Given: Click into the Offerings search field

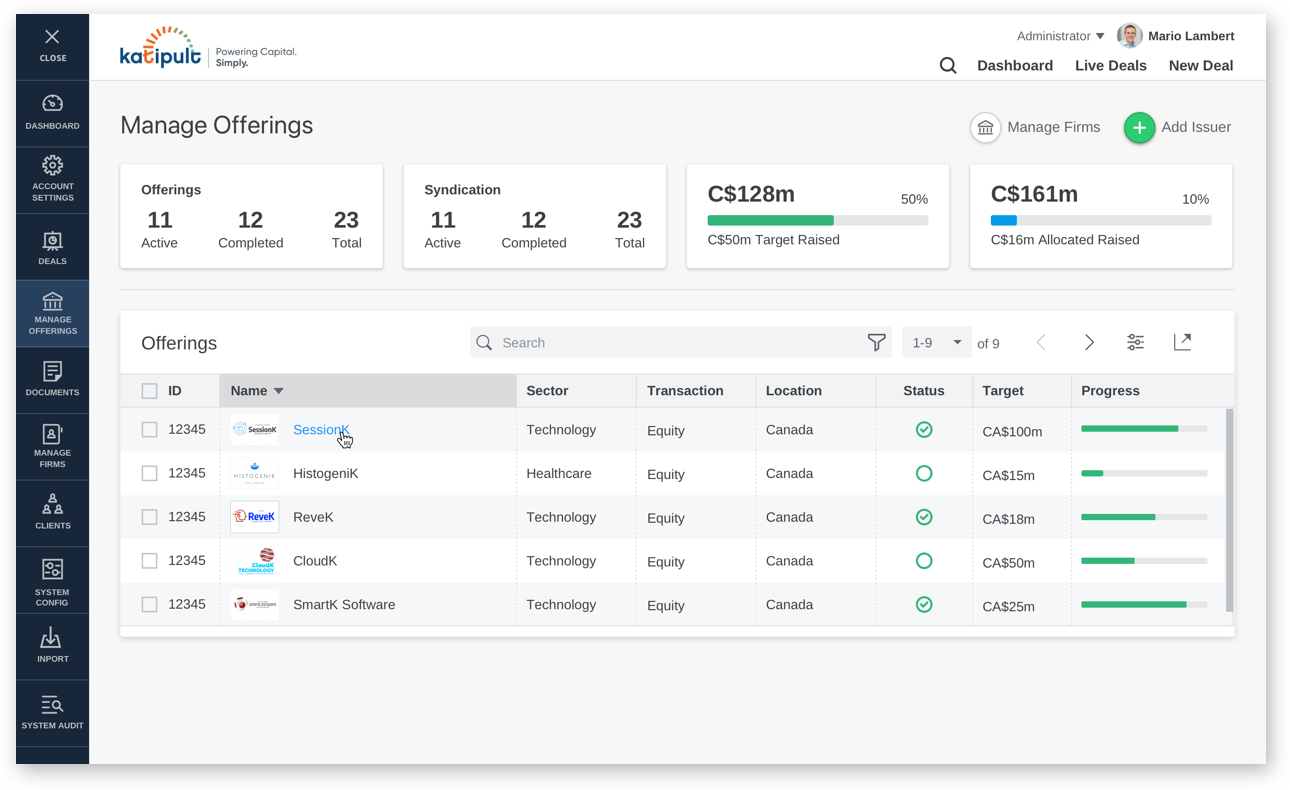Looking at the screenshot, I should click(x=680, y=343).
